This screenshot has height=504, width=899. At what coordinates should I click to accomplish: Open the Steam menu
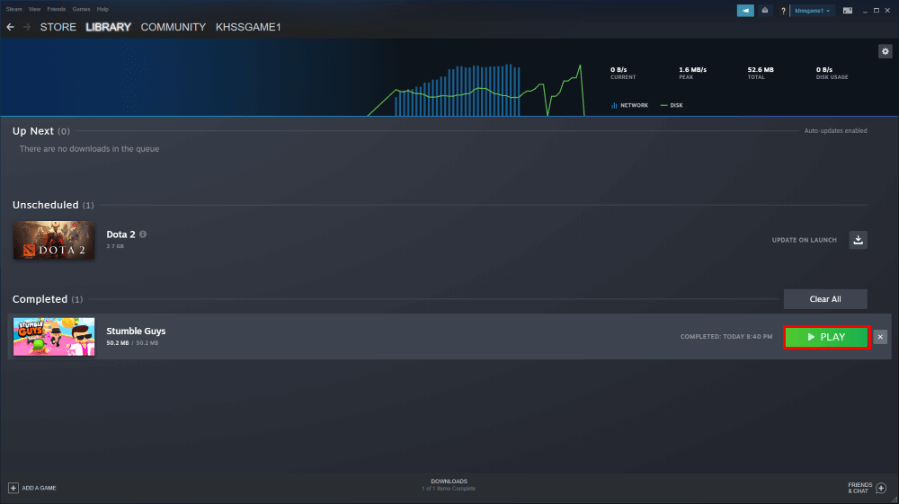pos(14,9)
